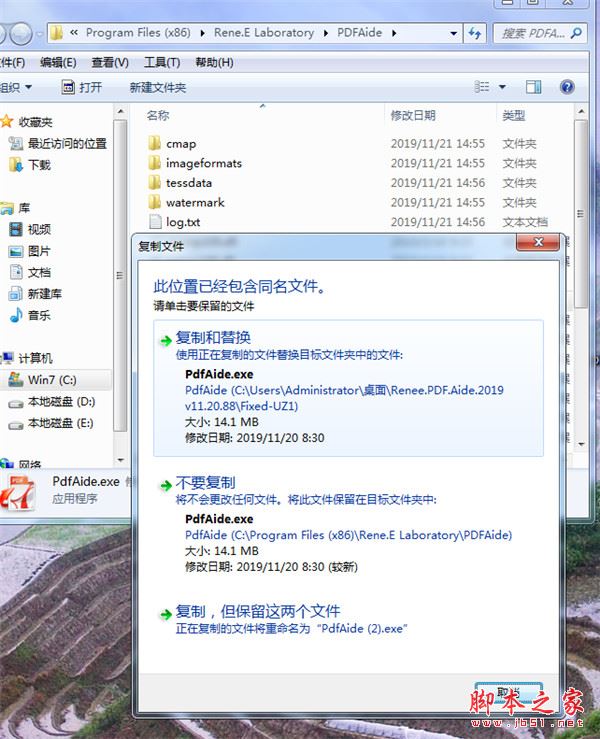The width and height of the screenshot is (600, 739).
Task: Click the refresh arrows icon by address bar
Action: pos(474,33)
